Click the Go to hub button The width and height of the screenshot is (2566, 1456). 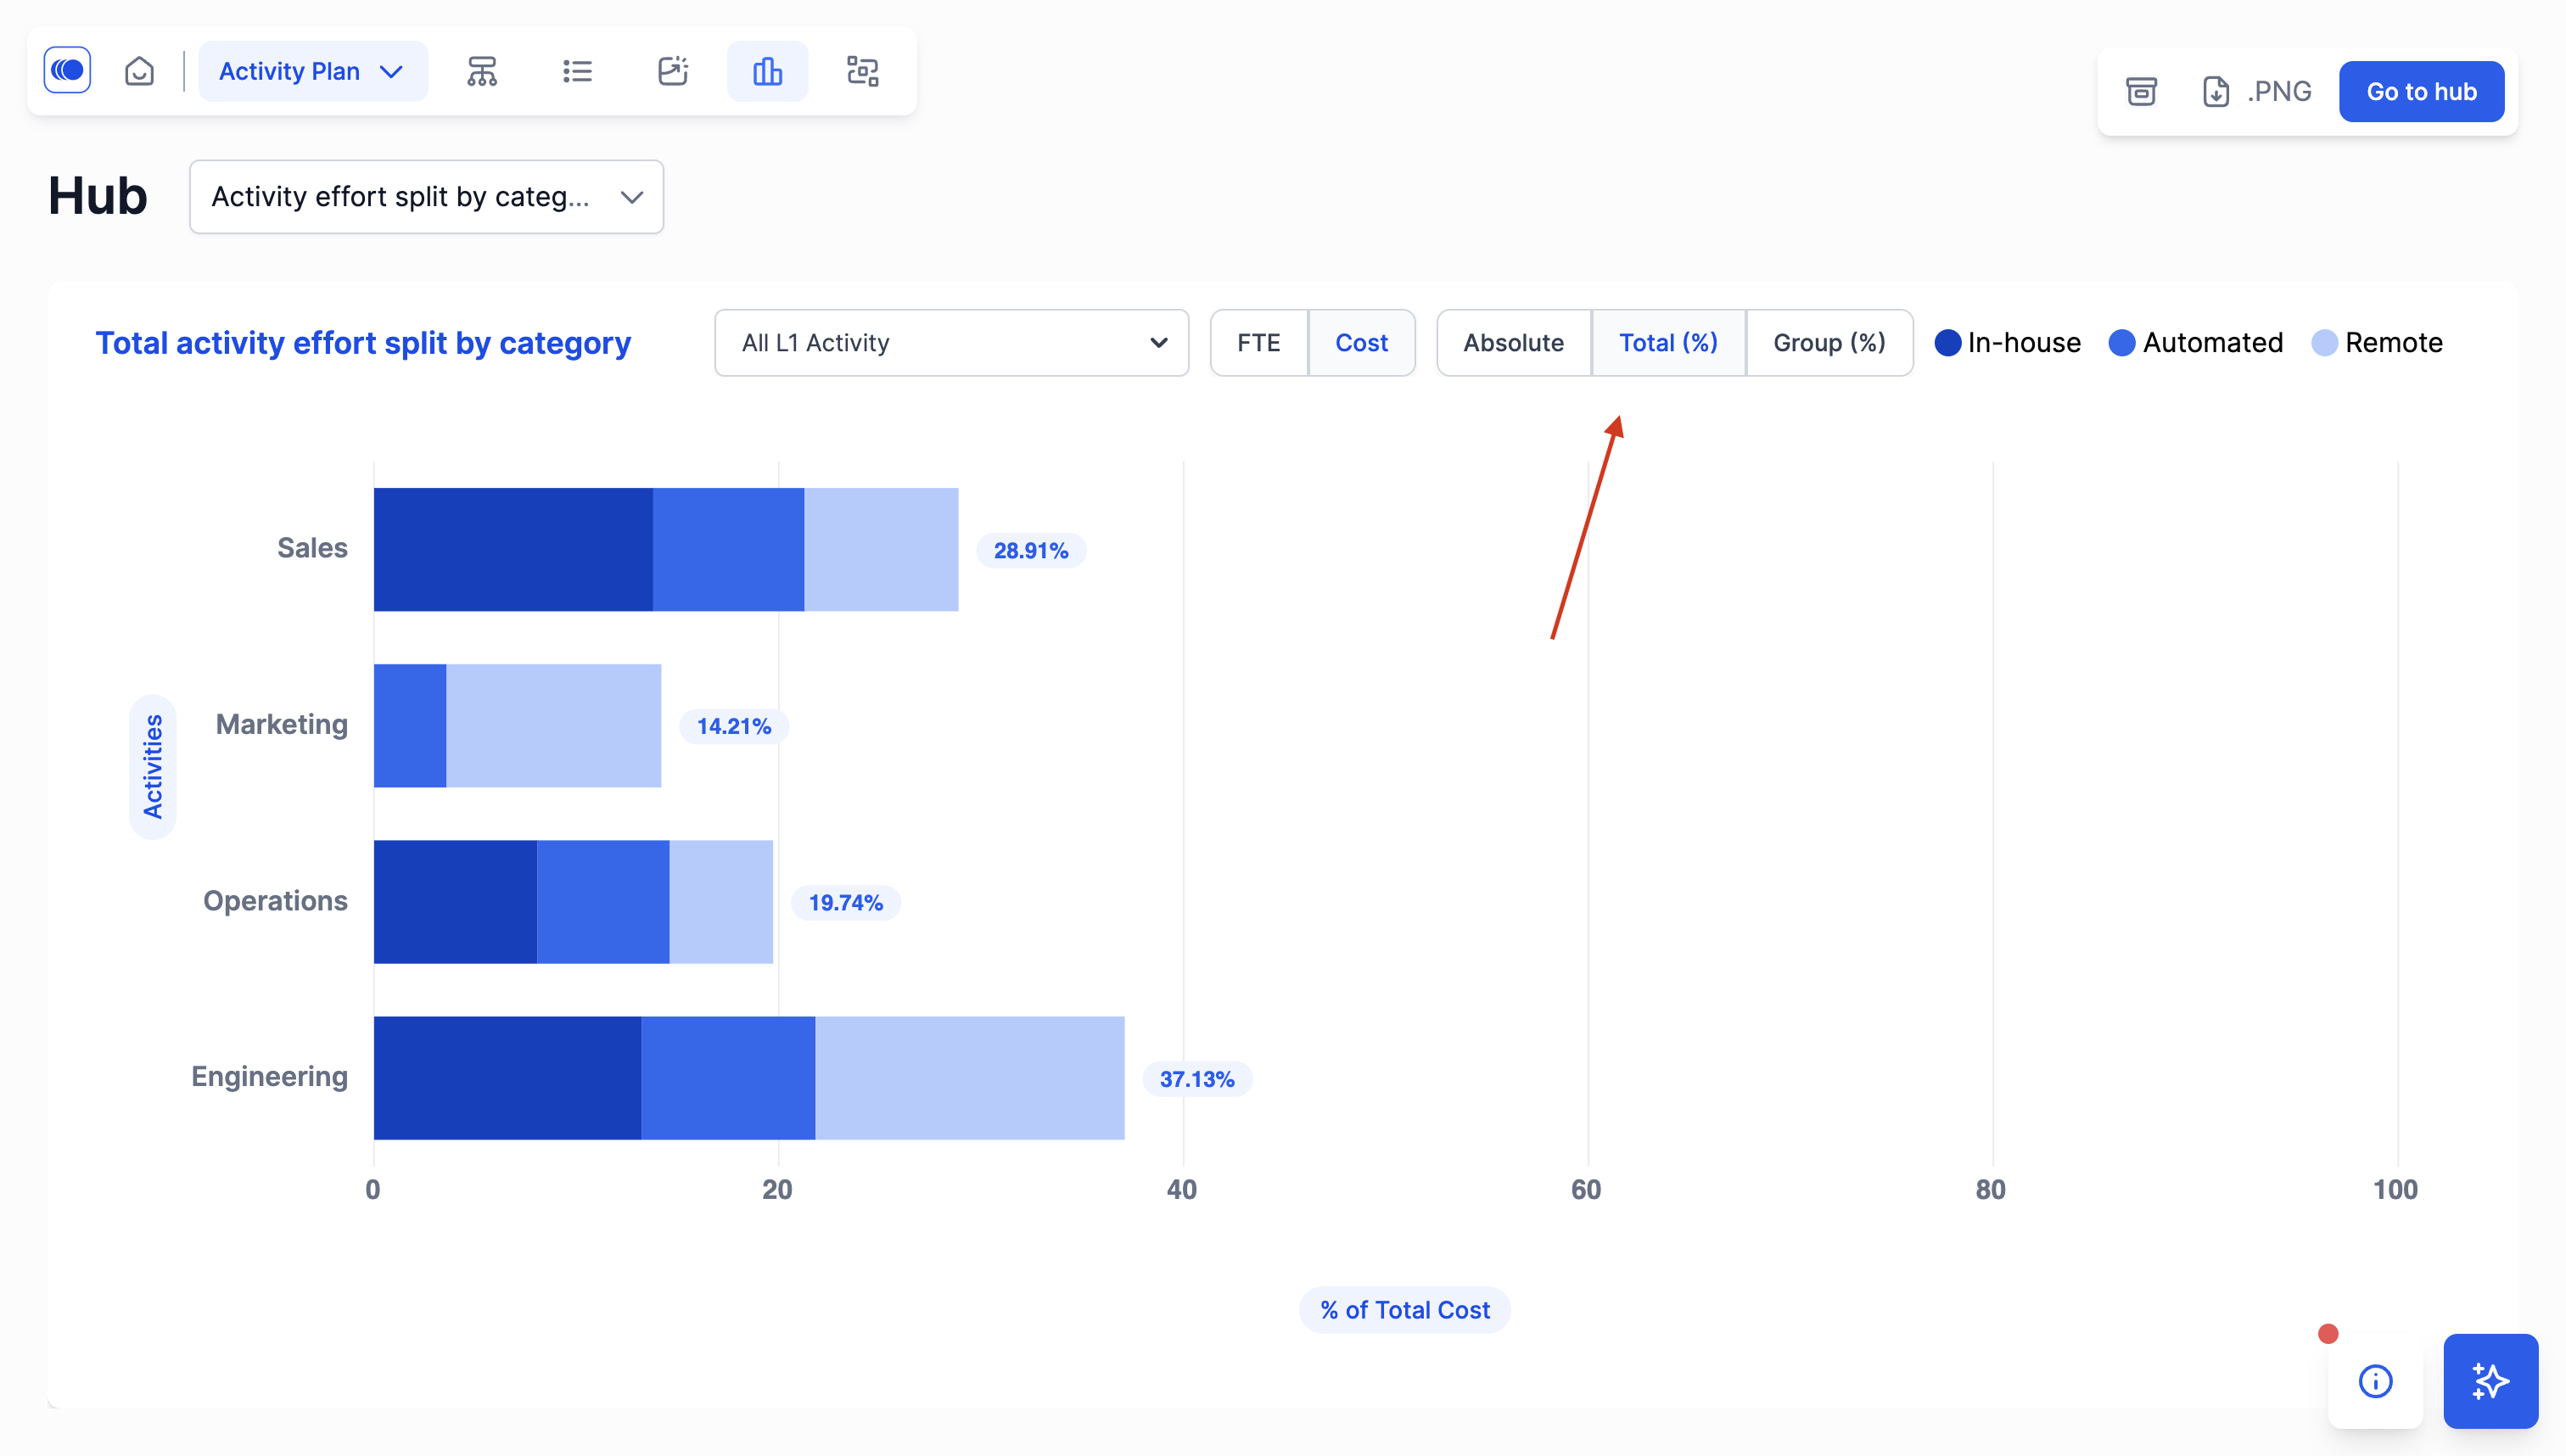pyautogui.click(x=2420, y=91)
